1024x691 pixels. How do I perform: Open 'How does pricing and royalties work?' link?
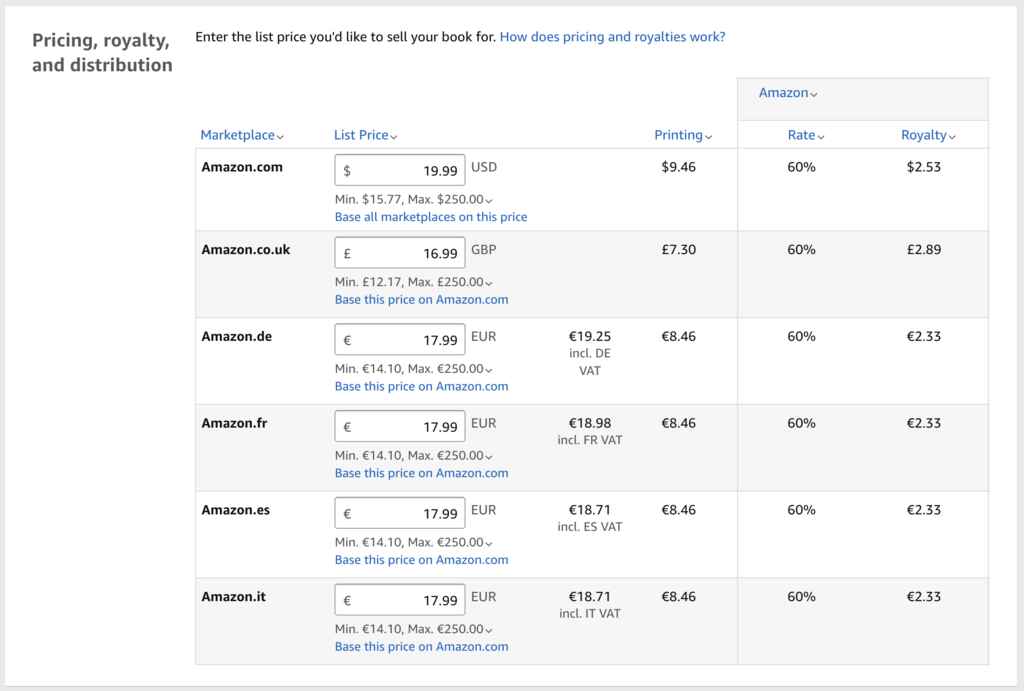(612, 37)
